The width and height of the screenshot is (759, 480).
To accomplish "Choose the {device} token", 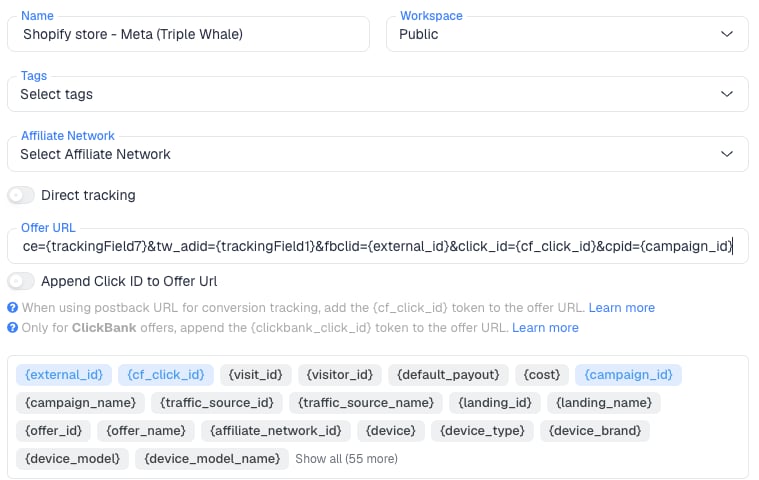I will [391, 431].
